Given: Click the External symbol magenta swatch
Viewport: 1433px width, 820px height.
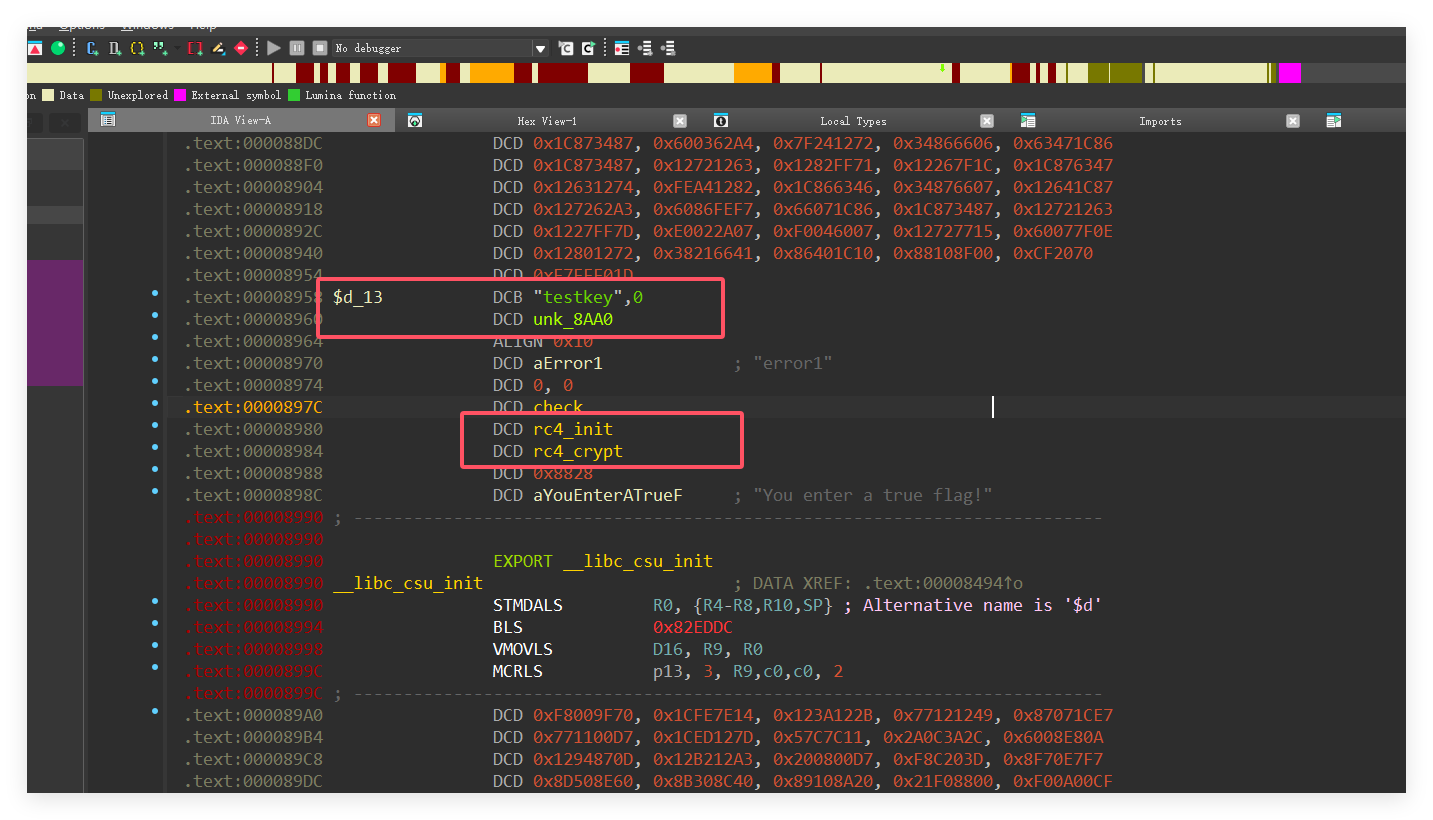Looking at the screenshot, I should [x=180, y=95].
